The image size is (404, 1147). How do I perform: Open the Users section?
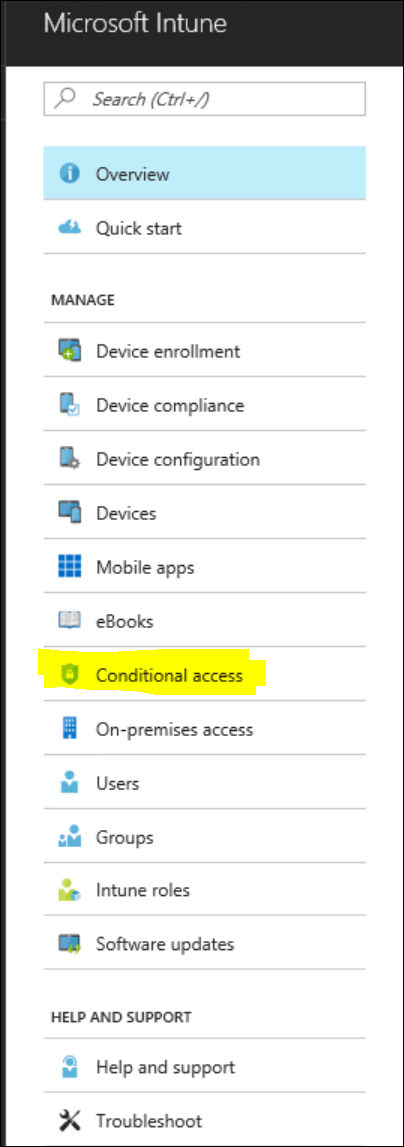(205, 783)
